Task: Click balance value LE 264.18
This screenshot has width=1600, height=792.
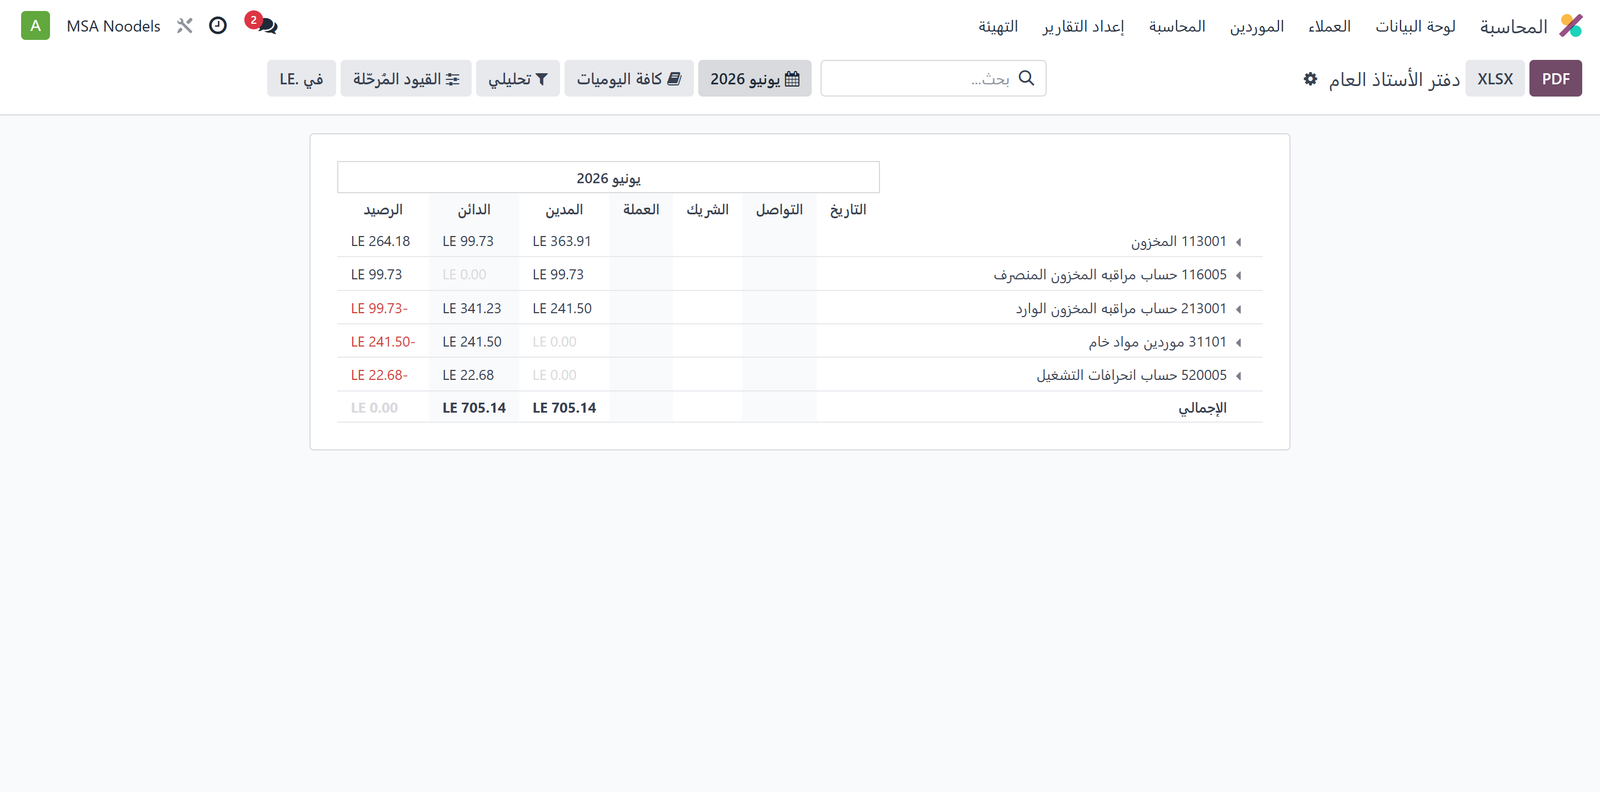Action: (x=380, y=241)
